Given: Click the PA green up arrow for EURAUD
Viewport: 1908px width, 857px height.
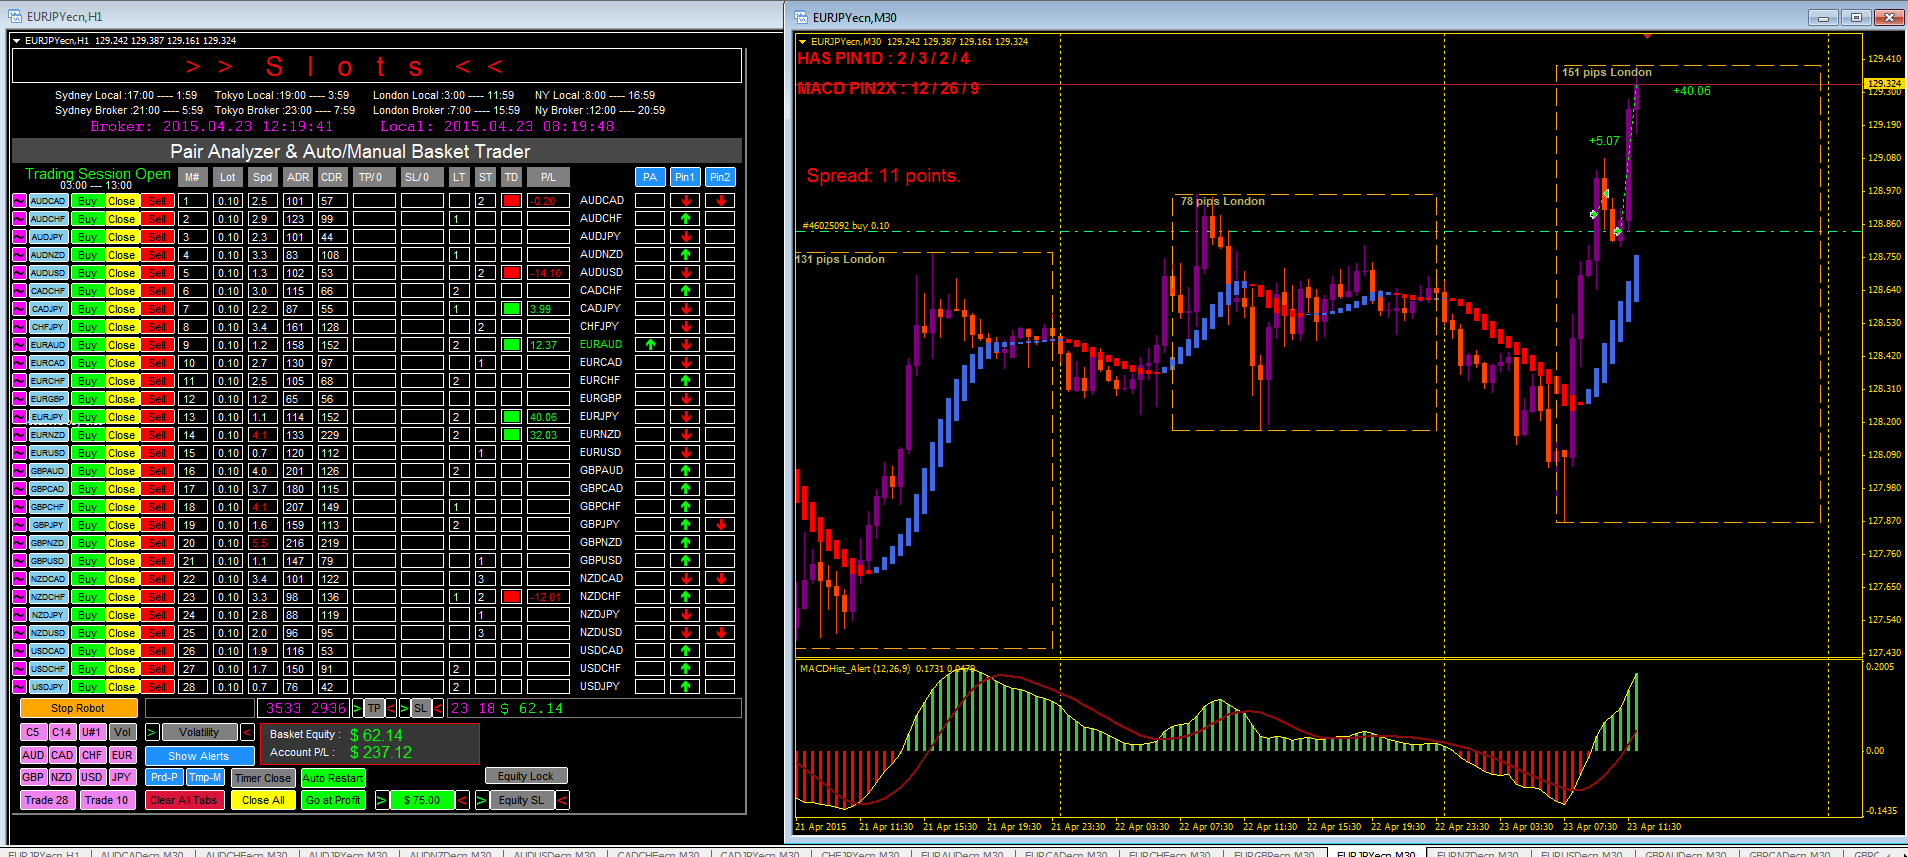Looking at the screenshot, I should pyautogui.click(x=650, y=345).
